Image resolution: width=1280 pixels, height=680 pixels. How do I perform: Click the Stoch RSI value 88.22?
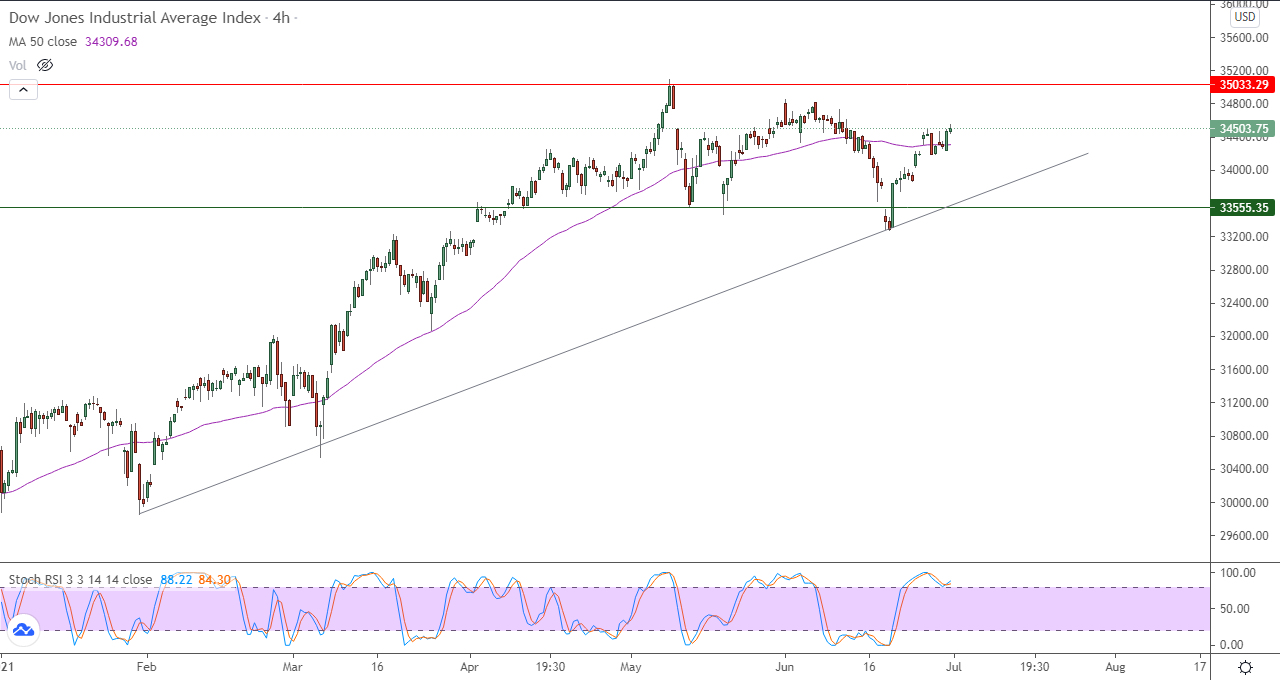(176, 579)
